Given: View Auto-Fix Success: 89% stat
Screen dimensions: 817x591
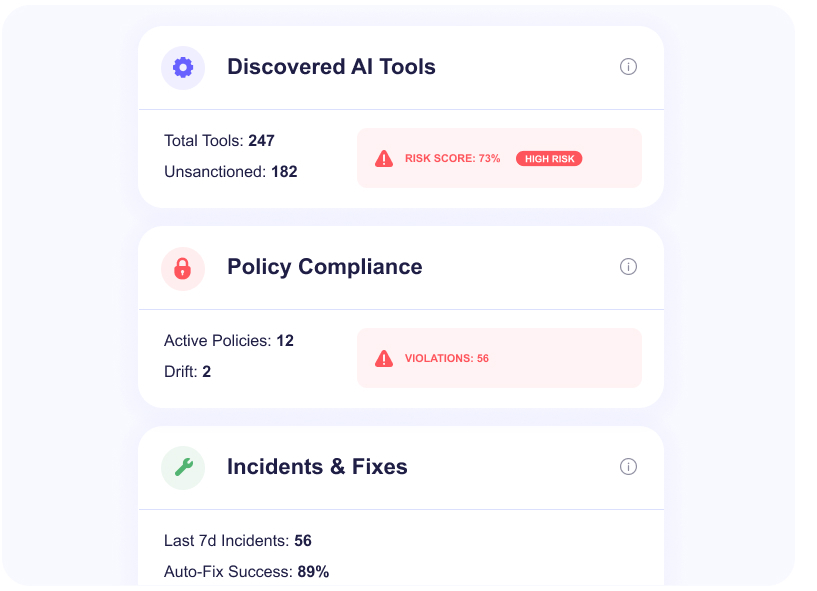Looking at the screenshot, I should 246,572.
